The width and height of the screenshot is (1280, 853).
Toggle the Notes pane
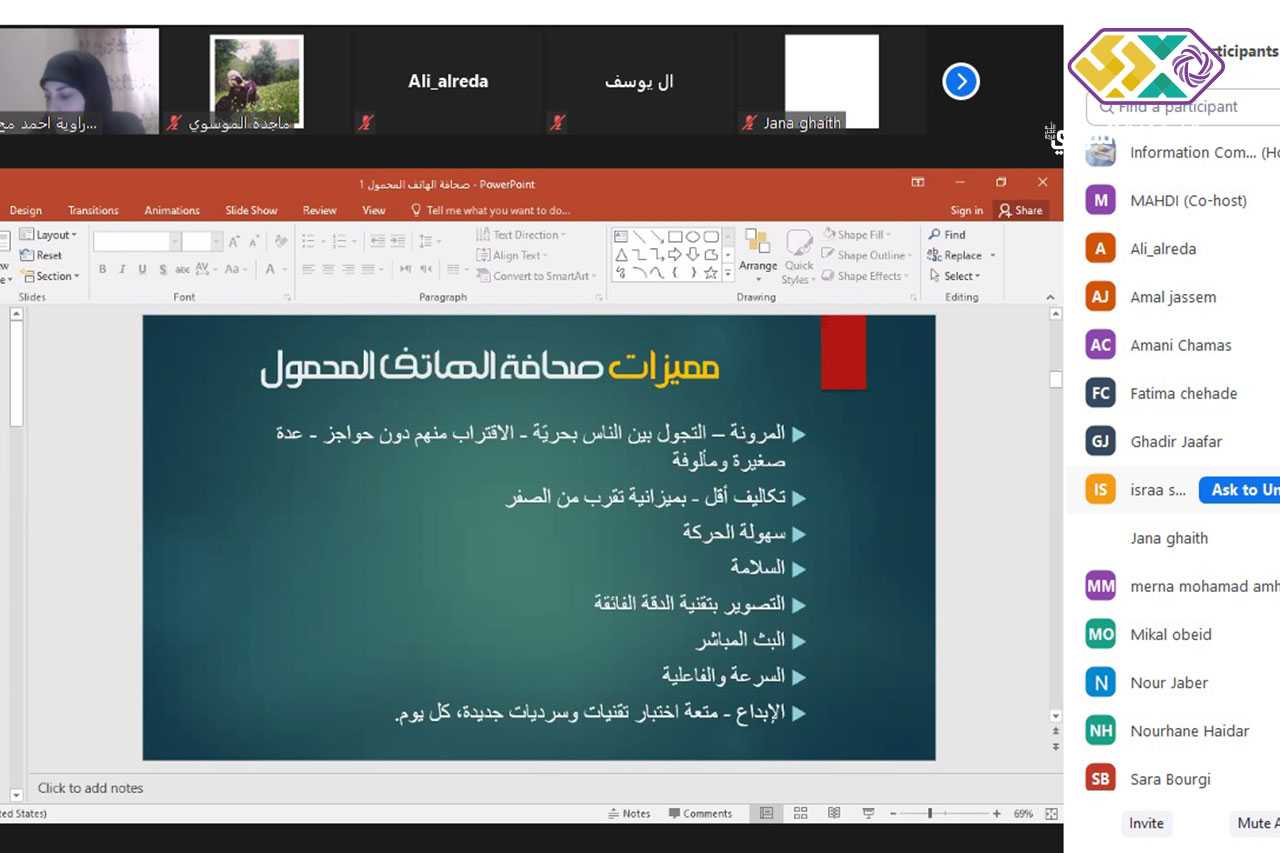(x=629, y=814)
